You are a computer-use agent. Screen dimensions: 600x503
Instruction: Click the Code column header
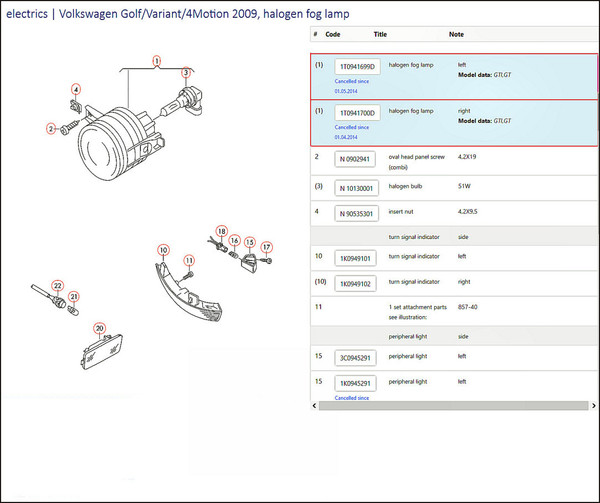(333, 34)
